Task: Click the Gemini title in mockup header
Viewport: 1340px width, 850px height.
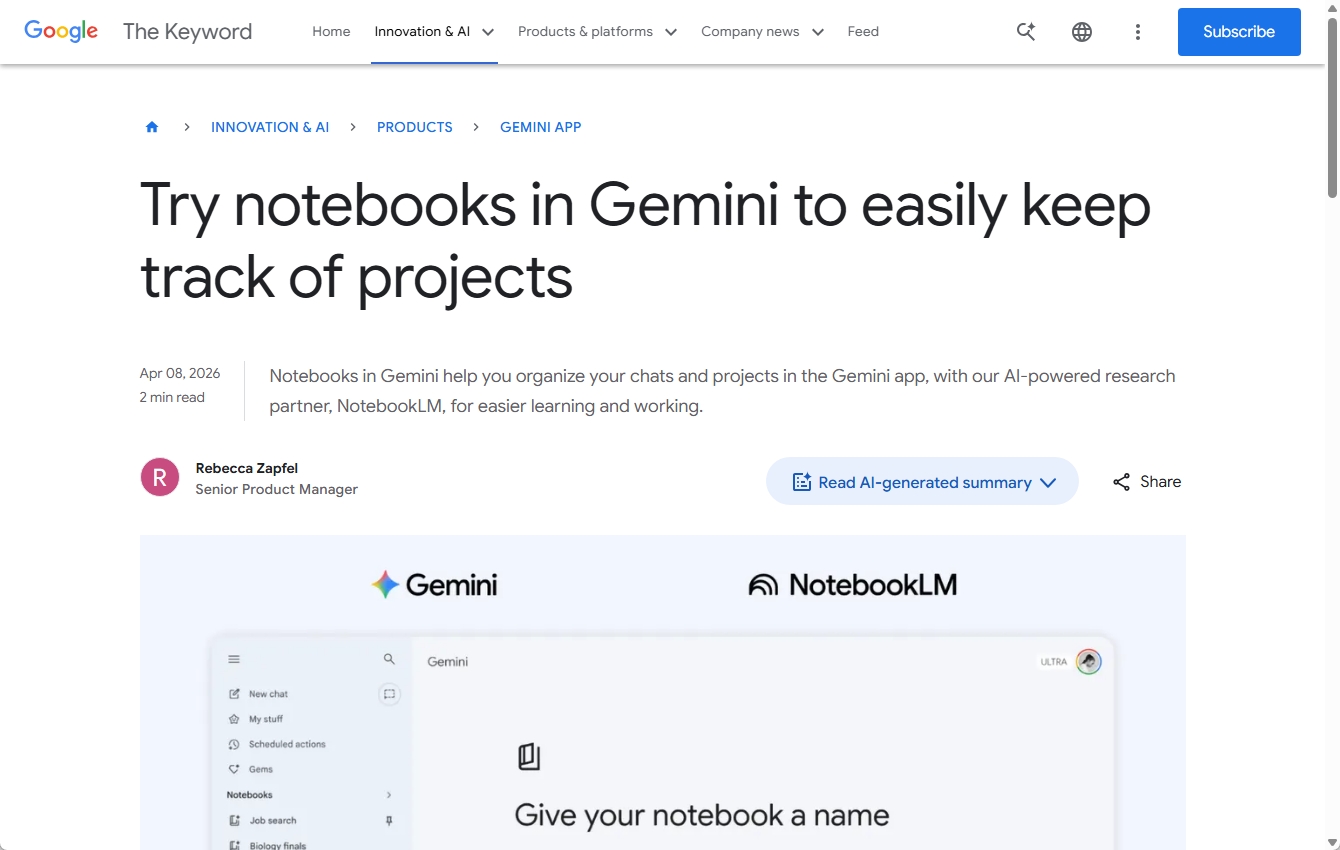Action: [x=448, y=661]
